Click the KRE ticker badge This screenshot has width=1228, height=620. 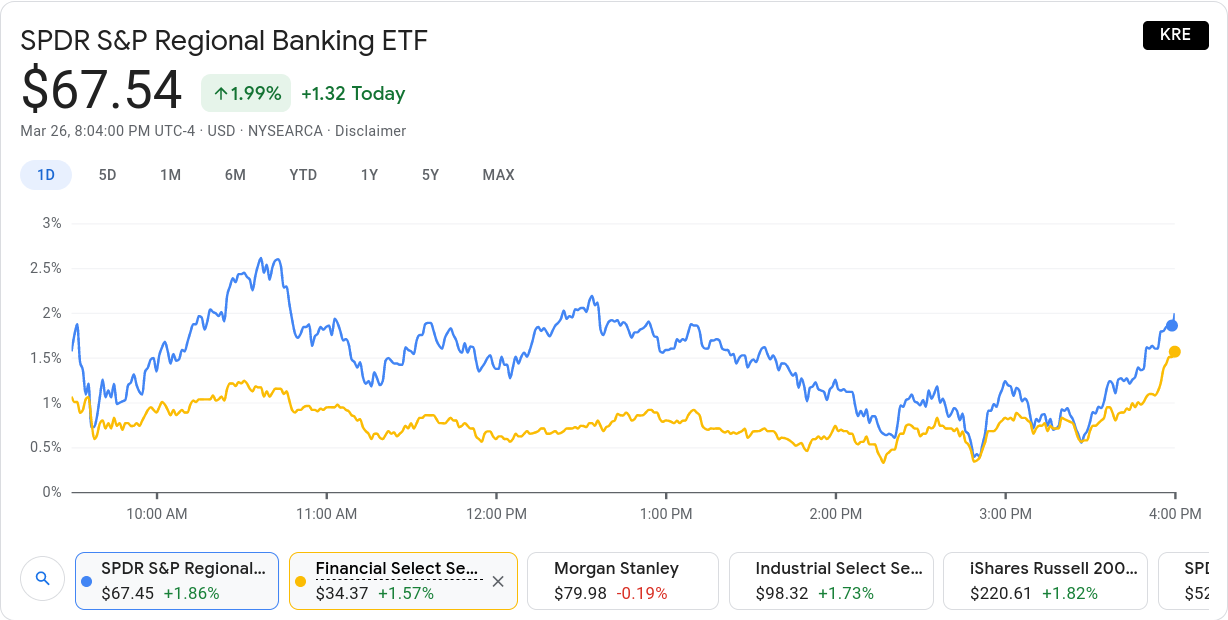click(1175, 34)
